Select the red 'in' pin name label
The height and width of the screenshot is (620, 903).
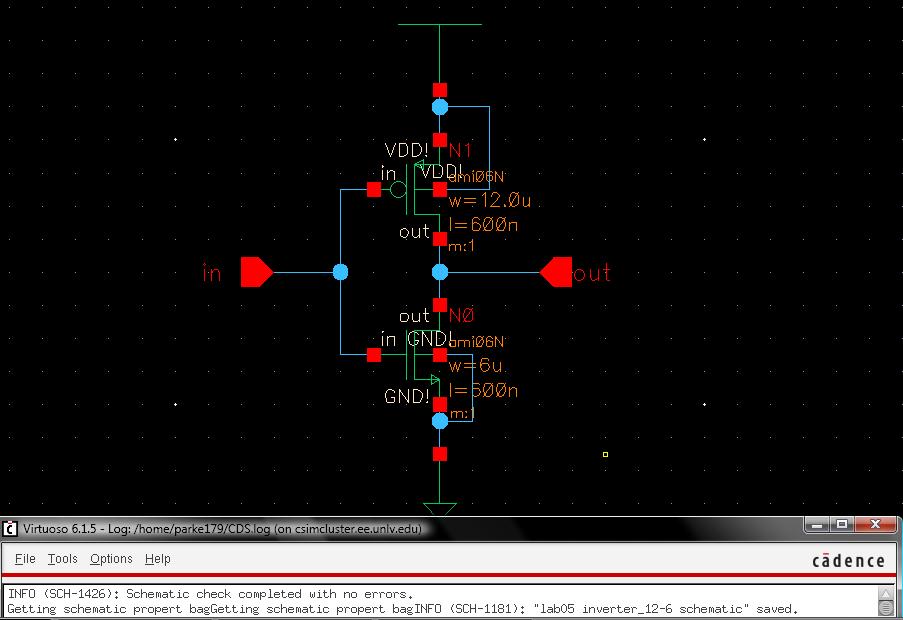coord(212,273)
